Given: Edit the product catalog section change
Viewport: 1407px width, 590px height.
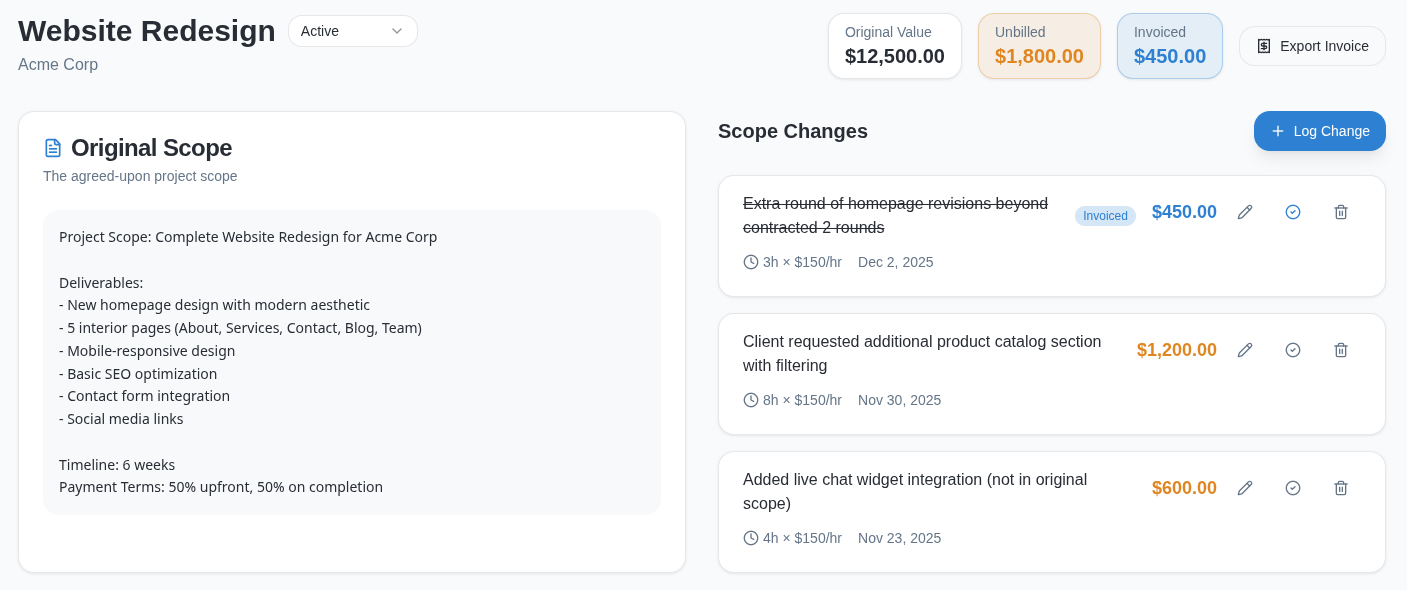Looking at the screenshot, I should click(1245, 350).
